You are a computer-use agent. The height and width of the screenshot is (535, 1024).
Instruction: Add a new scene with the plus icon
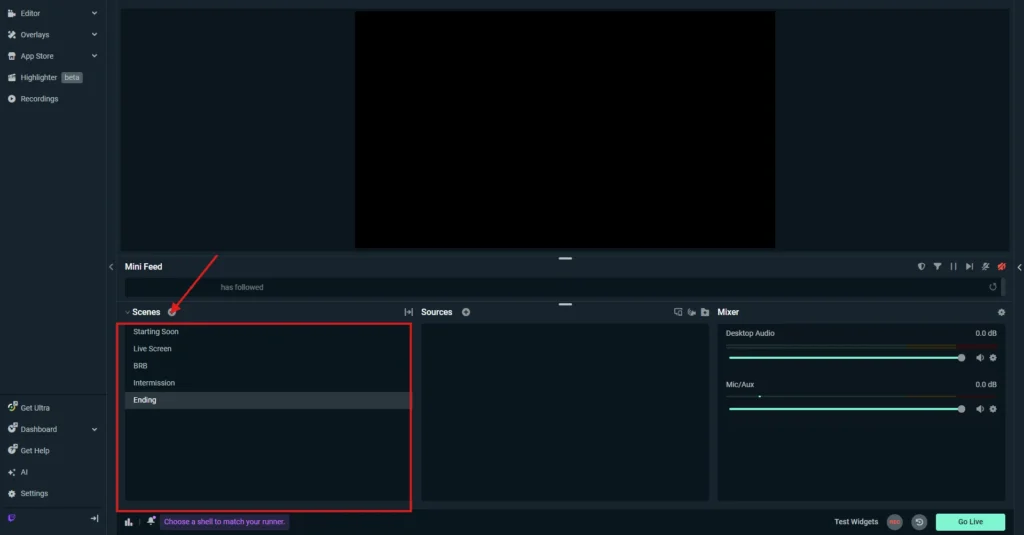tap(172, 312)
